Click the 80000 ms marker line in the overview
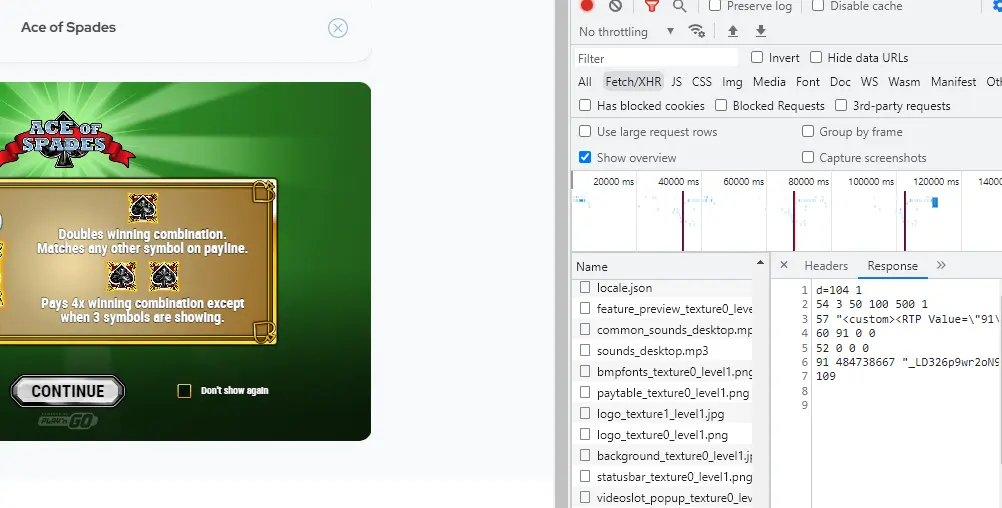 pyautogui.click(x=794, y=220)
